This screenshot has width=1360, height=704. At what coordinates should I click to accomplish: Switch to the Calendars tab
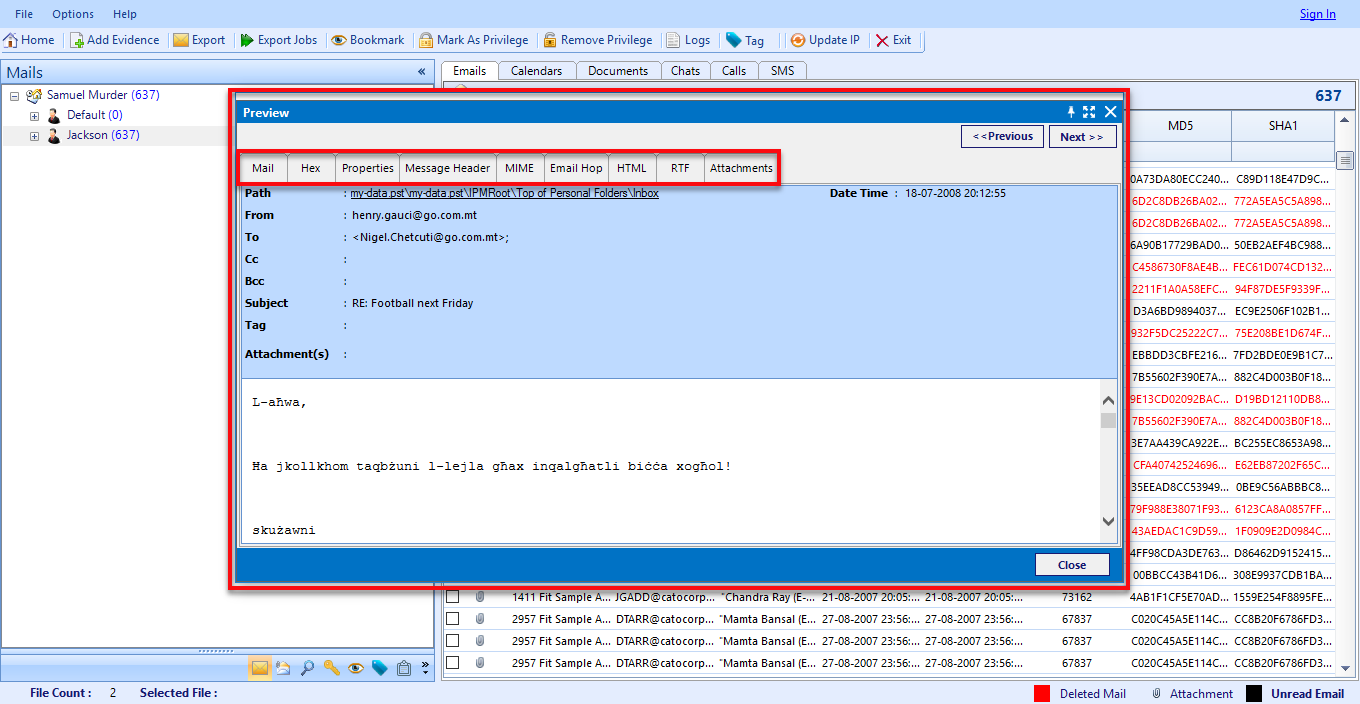click(x=536, y=71)
